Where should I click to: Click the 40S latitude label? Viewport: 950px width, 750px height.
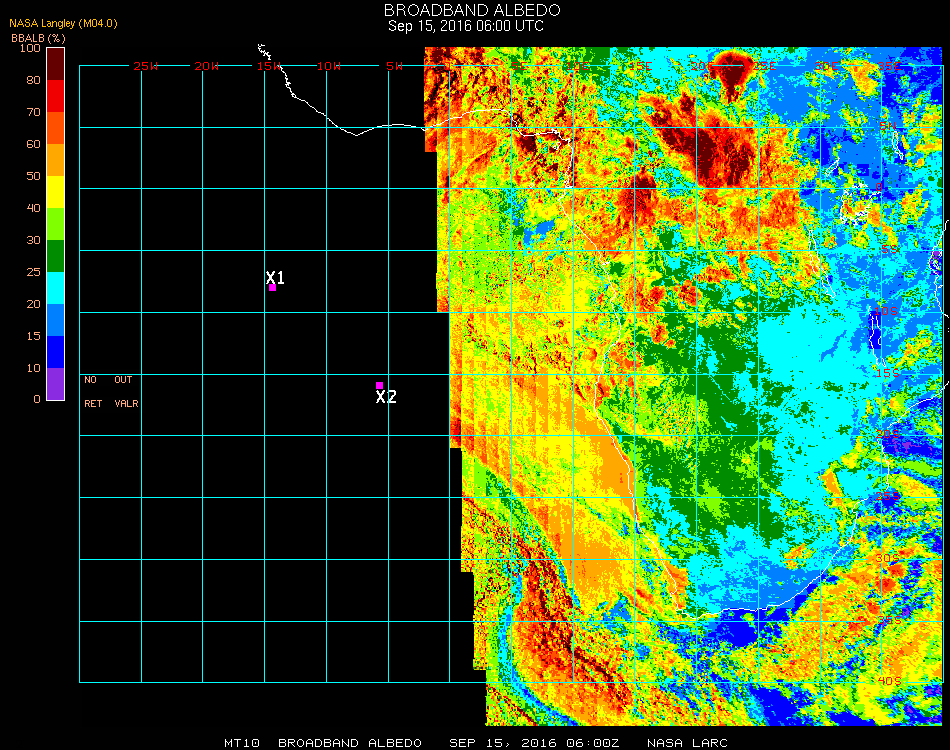click(x=888, y=681)
